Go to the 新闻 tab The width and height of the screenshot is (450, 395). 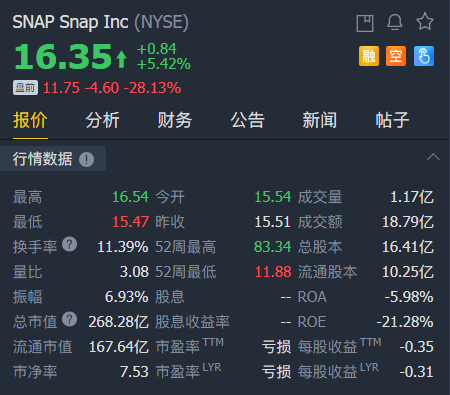tap(320, 120)
